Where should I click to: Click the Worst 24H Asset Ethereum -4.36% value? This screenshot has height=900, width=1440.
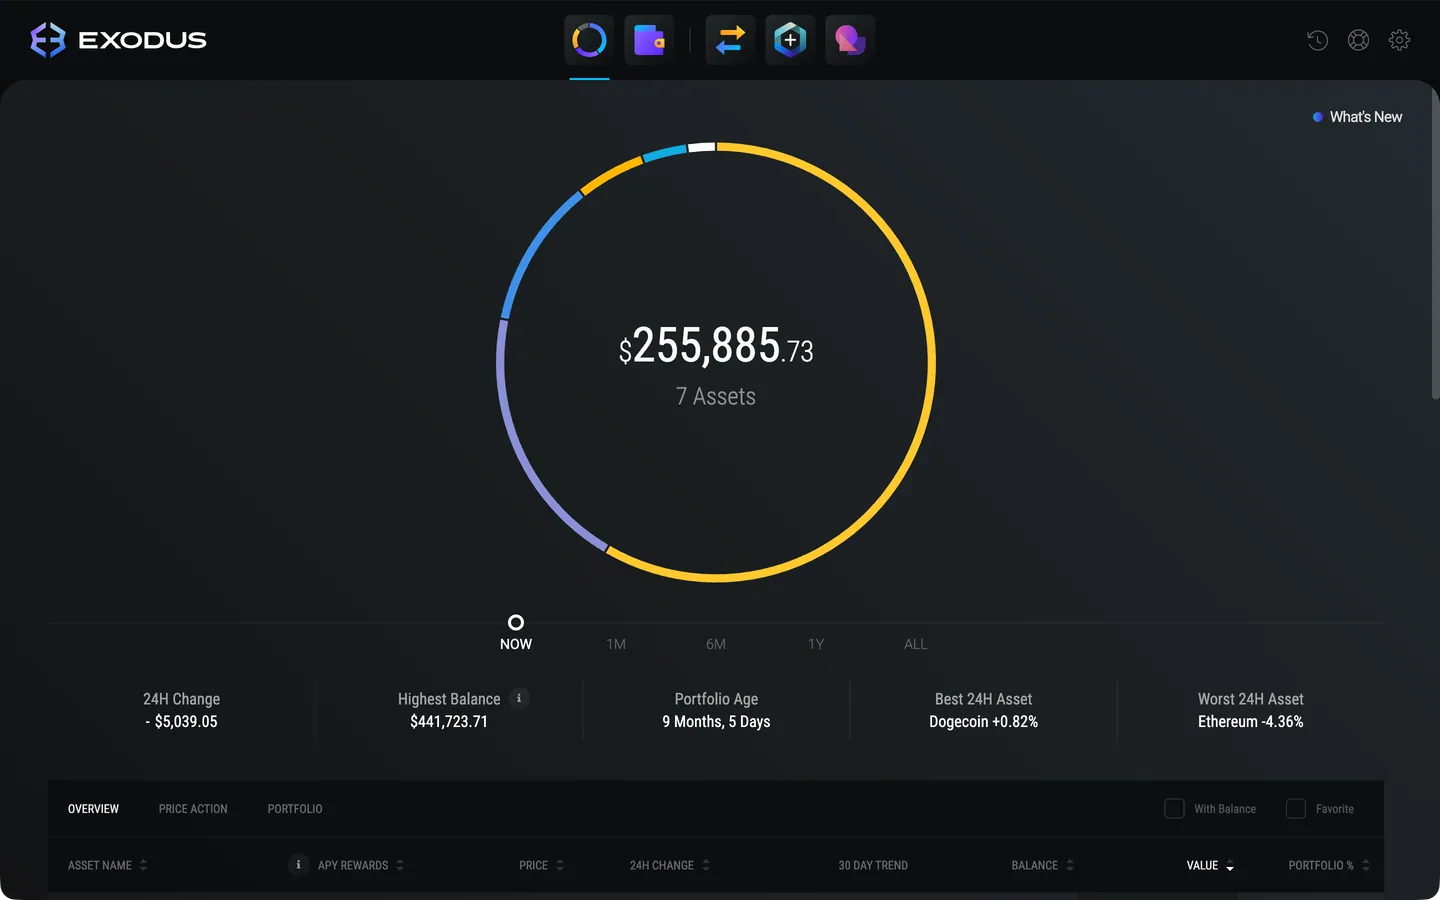[x=1250, y=721]
